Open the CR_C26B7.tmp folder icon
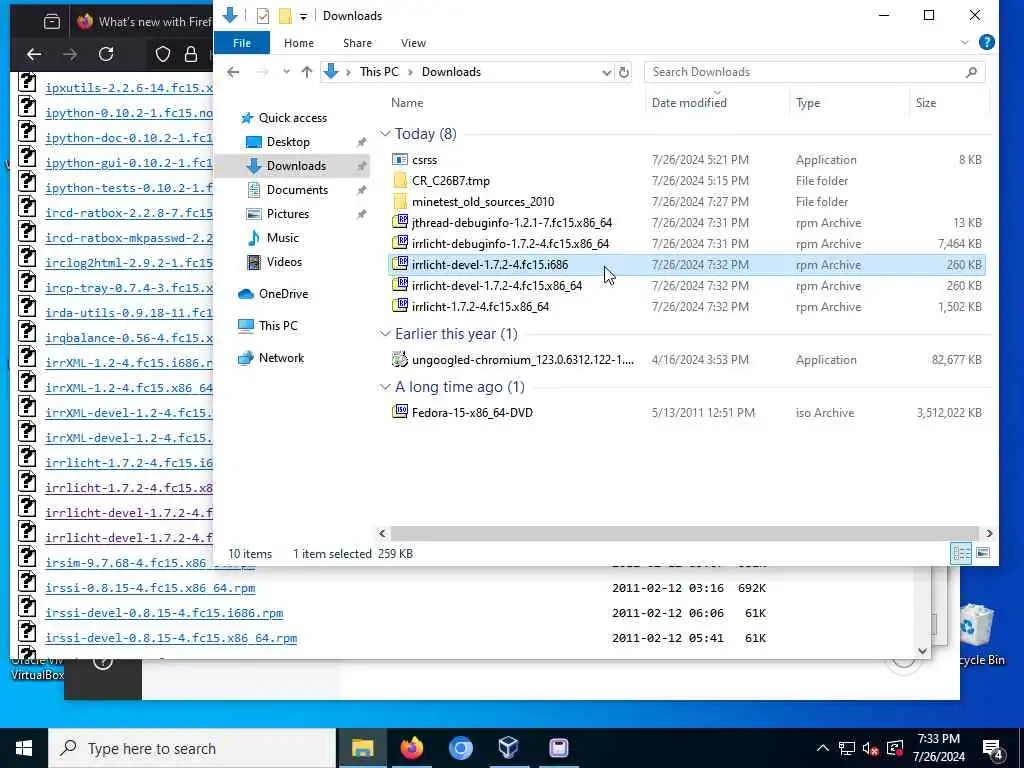The width and height of the screenshot is (1024, 768). click(400, 180)
